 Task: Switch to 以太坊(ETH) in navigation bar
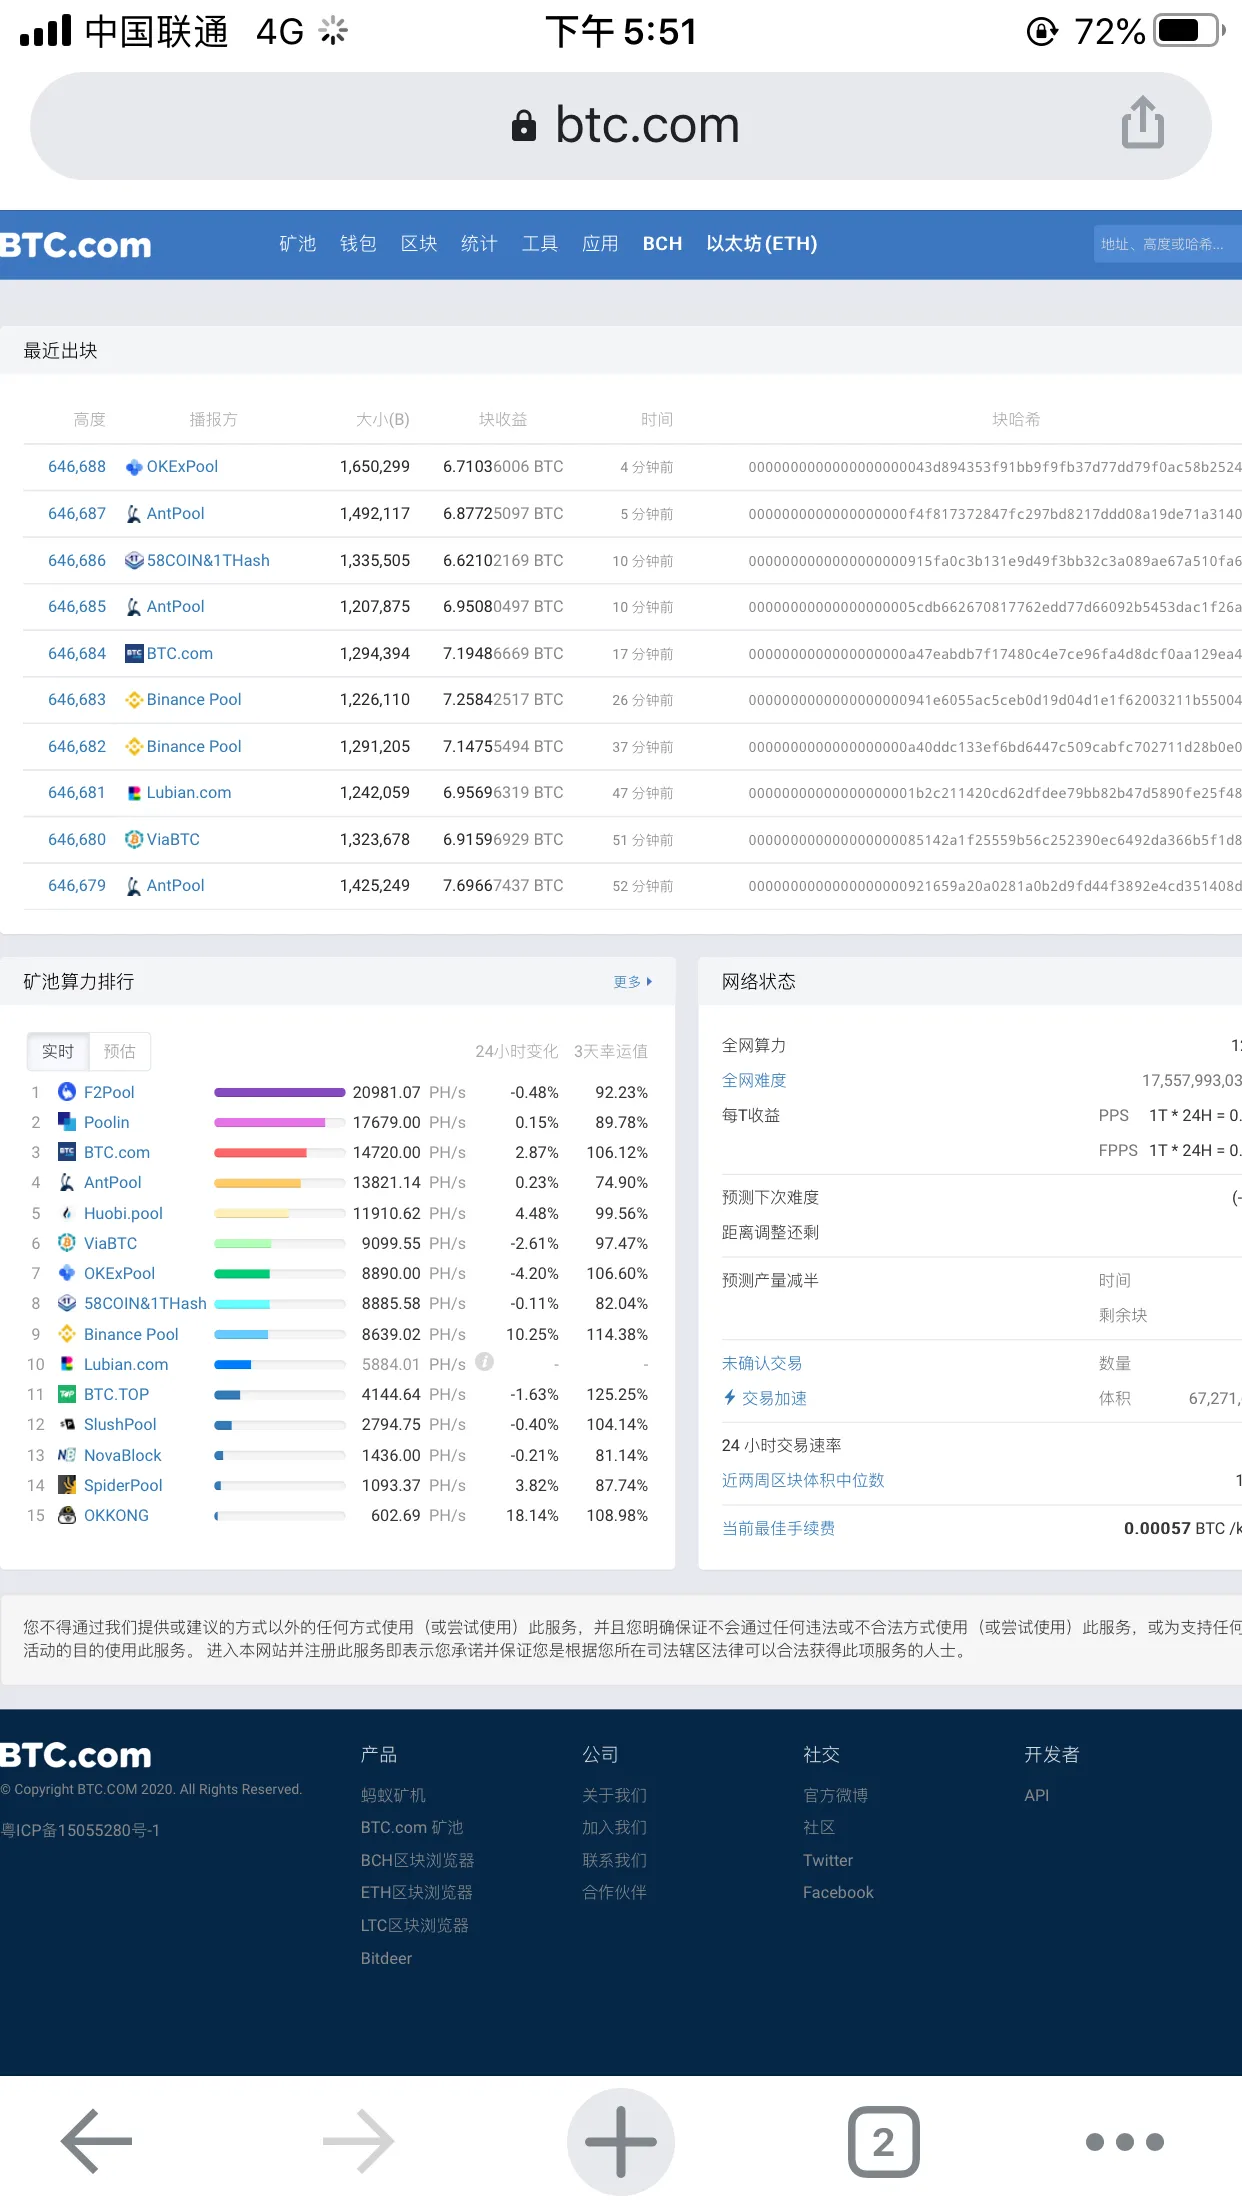(762, 244)
